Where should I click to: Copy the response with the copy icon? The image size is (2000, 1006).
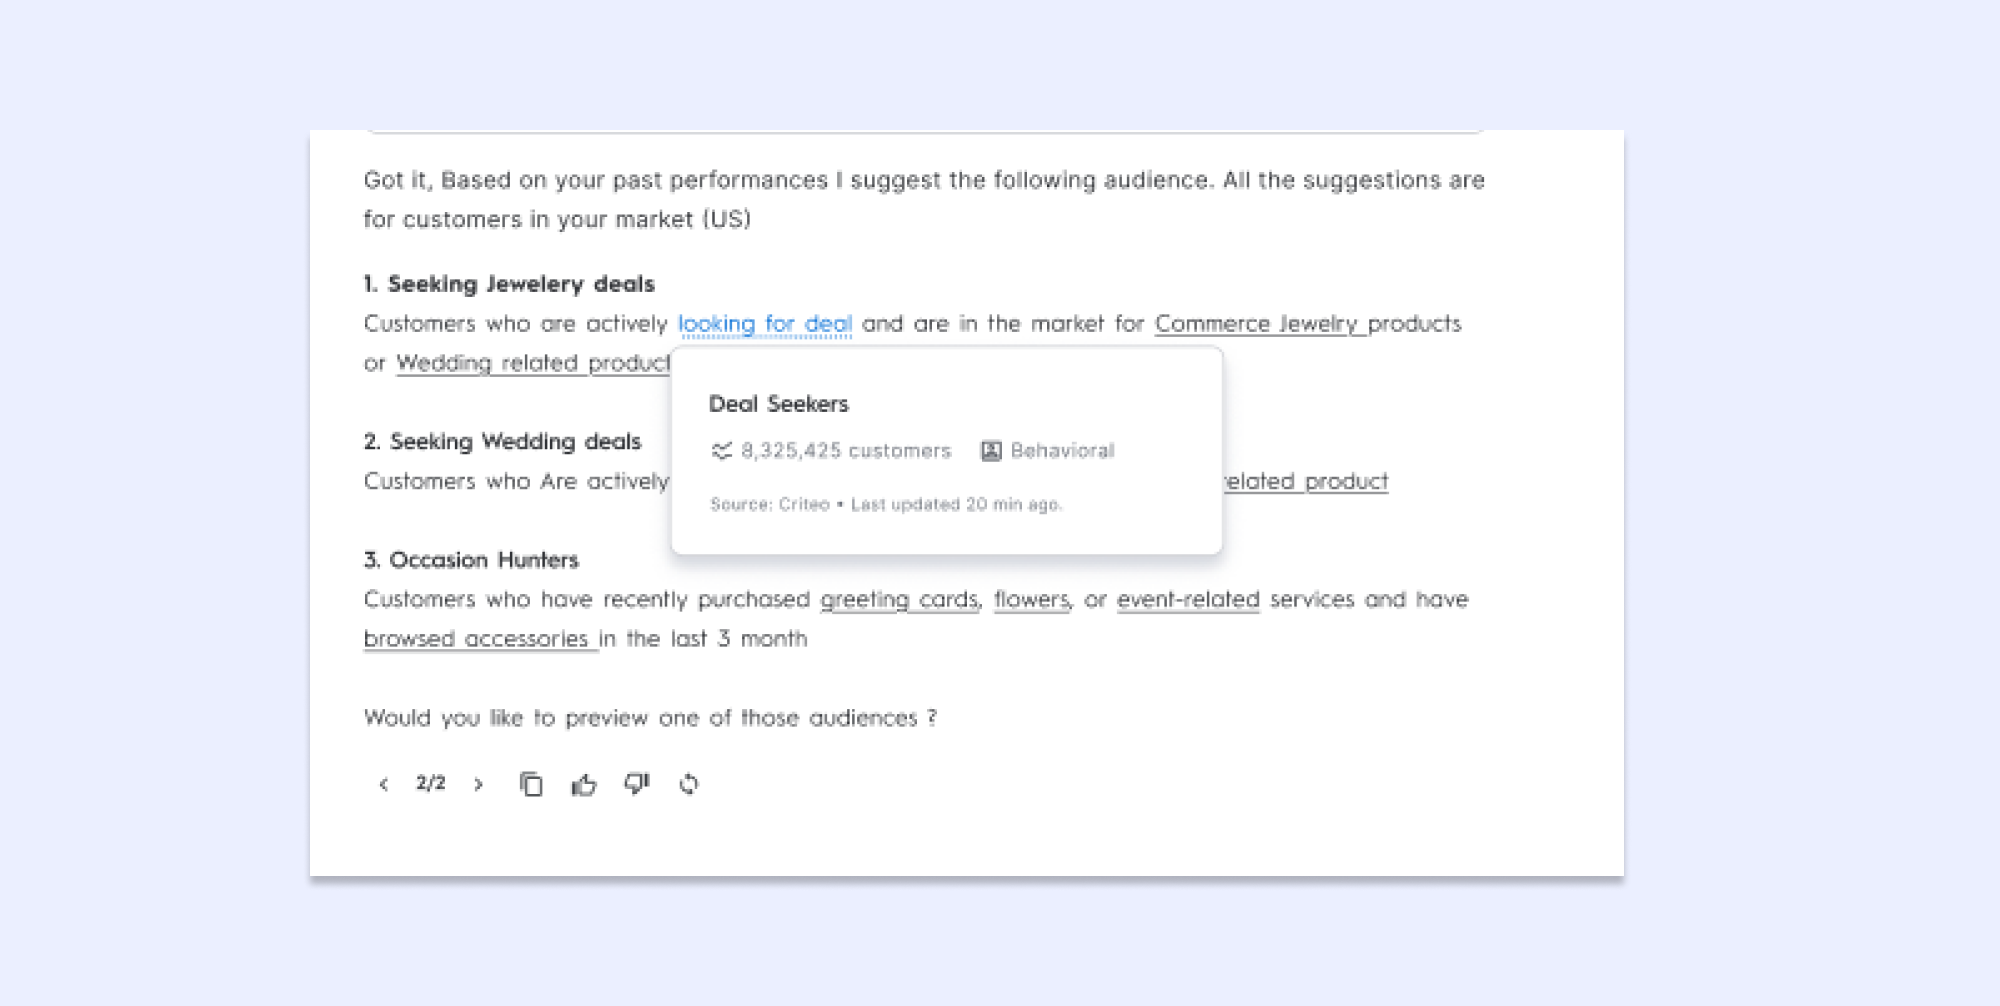pos(531,785)
